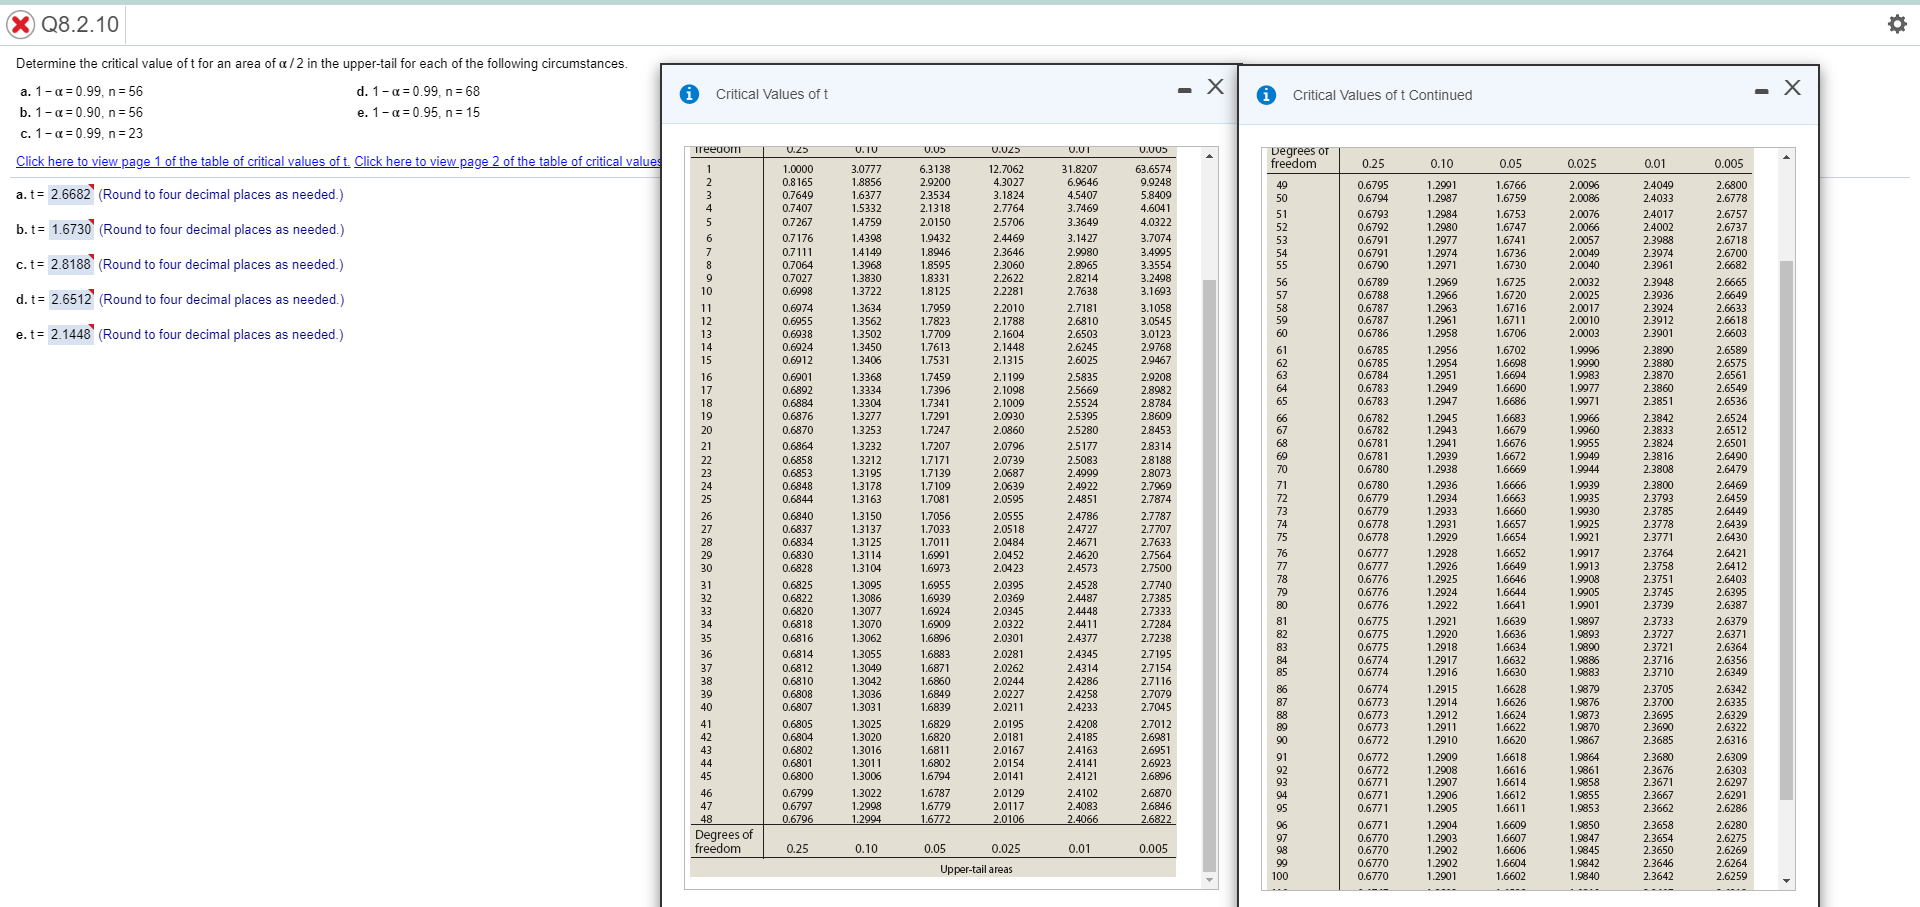
Task: Click scroll-down arrow in Critical Values of t table
Action: 1209,880
